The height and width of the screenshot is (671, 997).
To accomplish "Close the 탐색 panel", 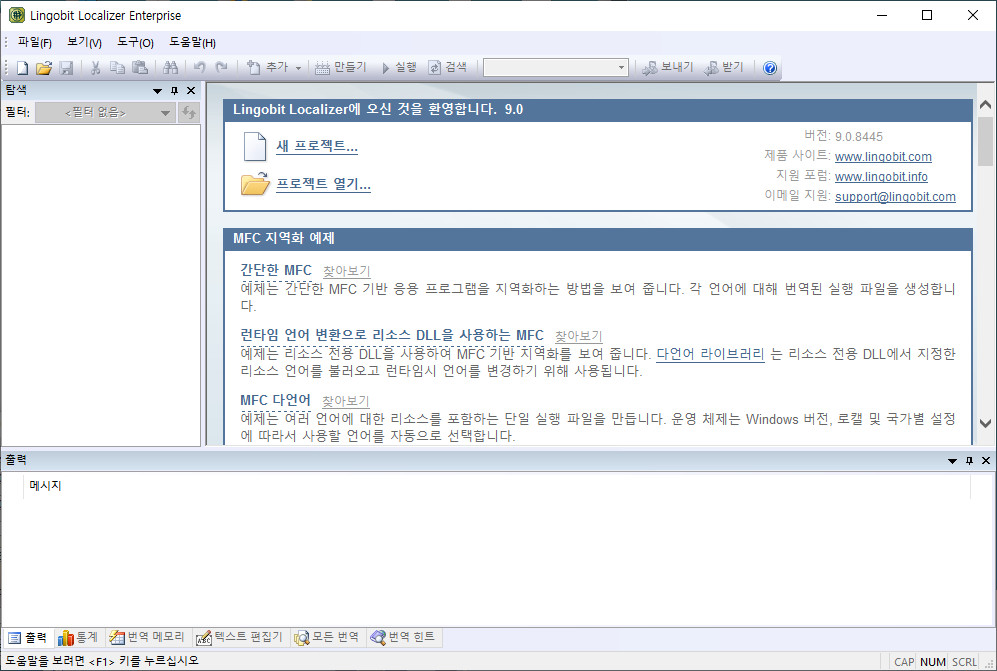I will 191,91.
